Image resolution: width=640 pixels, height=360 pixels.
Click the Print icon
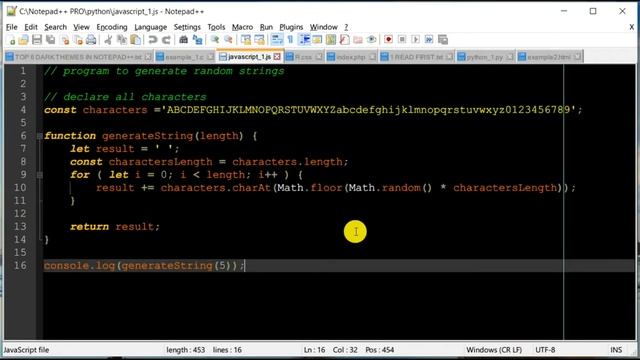(91, 40)
